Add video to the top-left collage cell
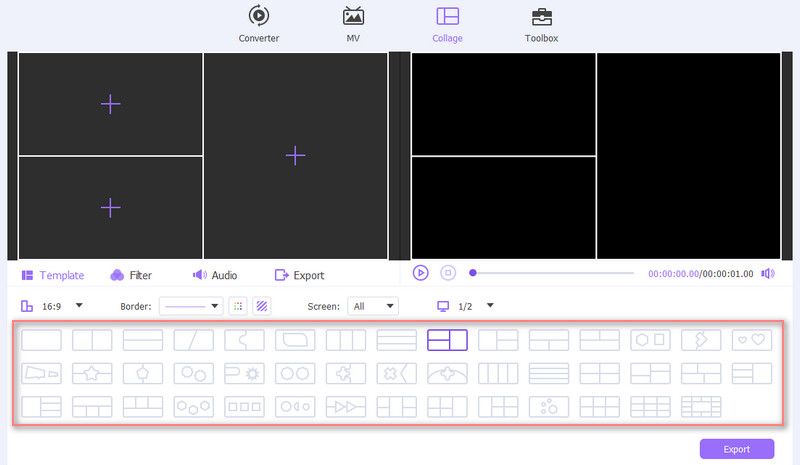 [111, 104]
